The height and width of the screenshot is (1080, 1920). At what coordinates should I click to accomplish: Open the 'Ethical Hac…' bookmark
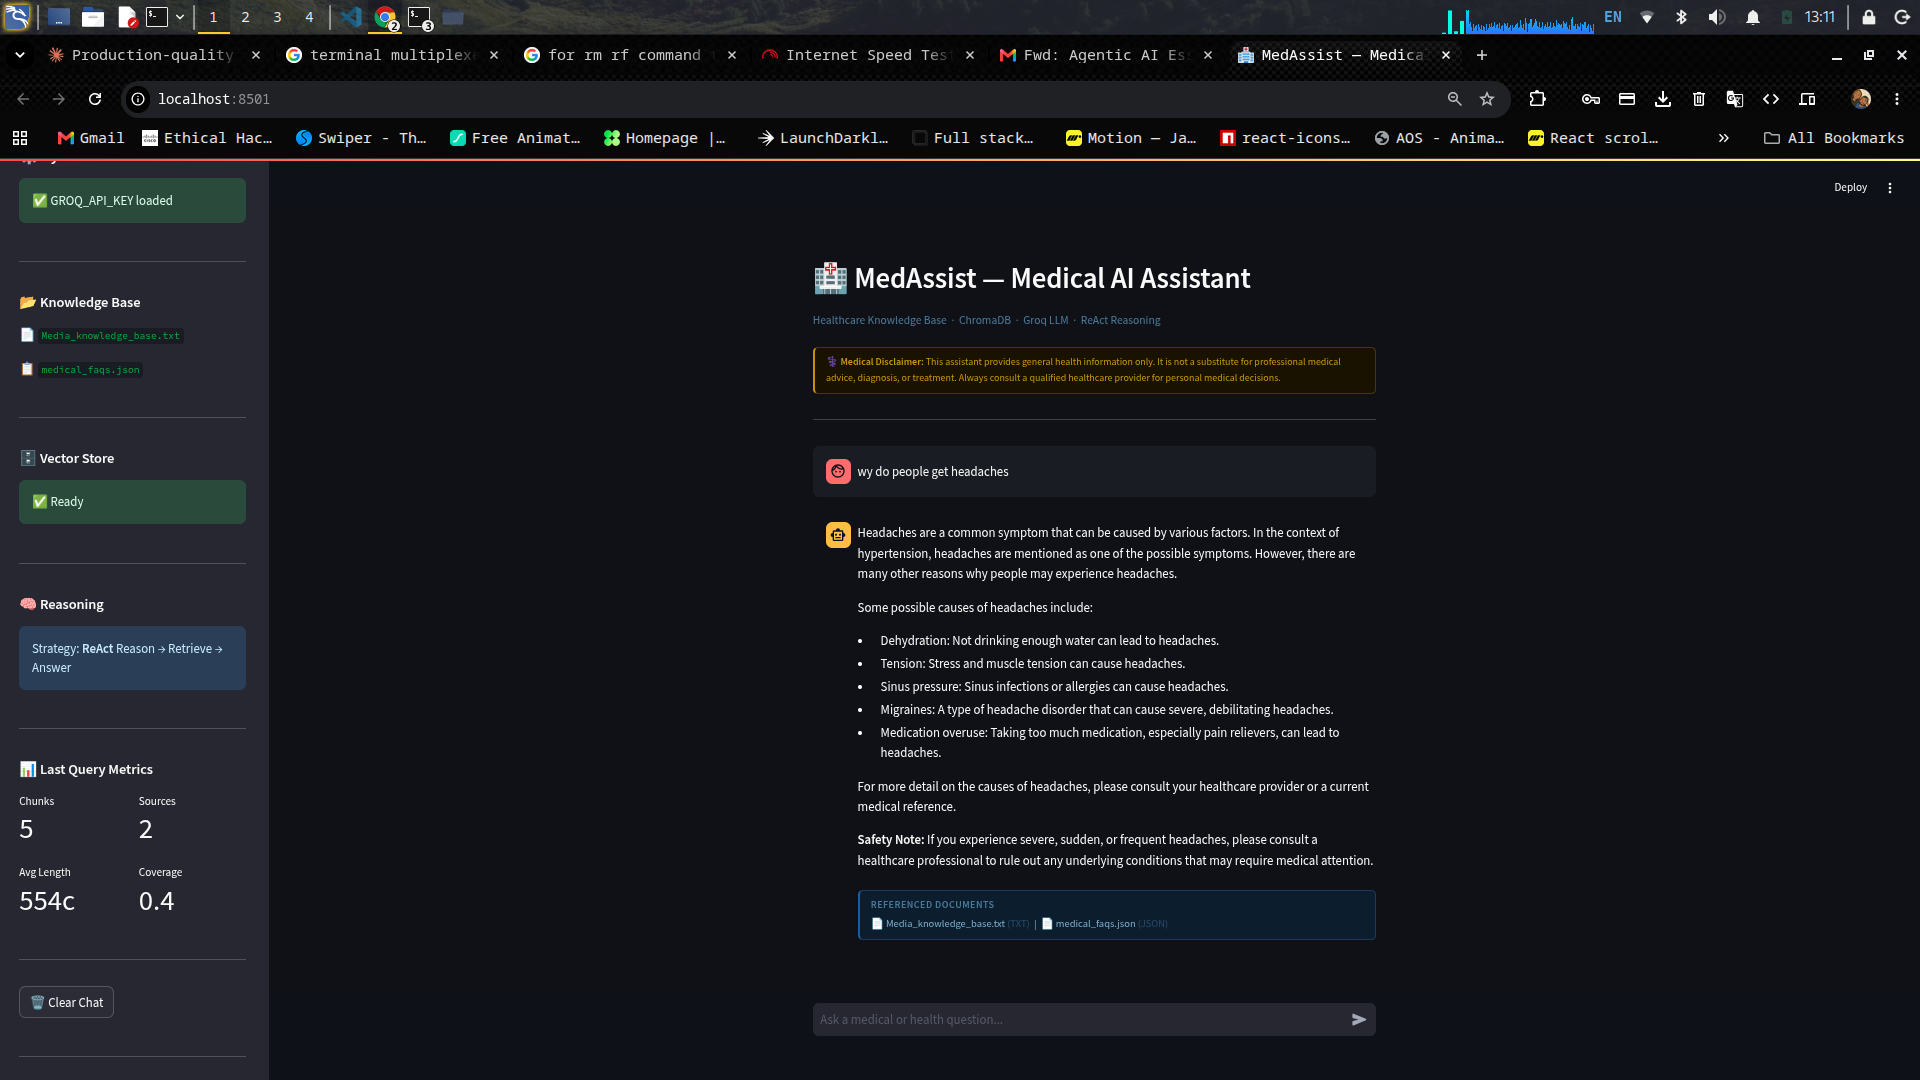207,138
